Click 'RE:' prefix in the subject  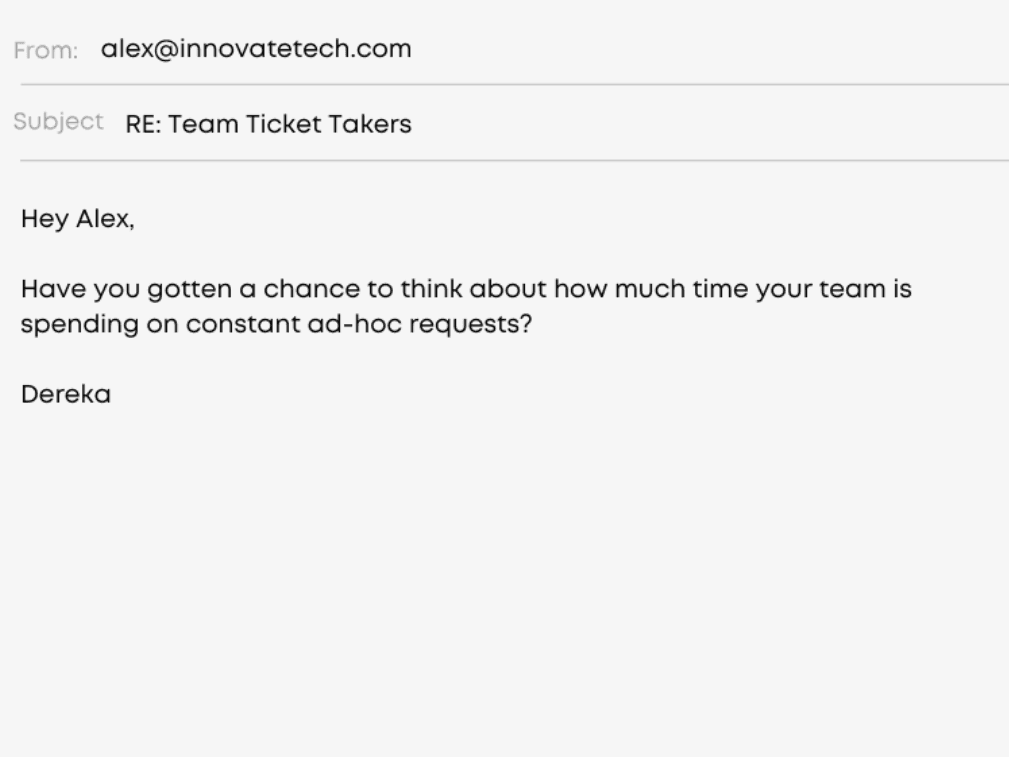click(143, 124)
